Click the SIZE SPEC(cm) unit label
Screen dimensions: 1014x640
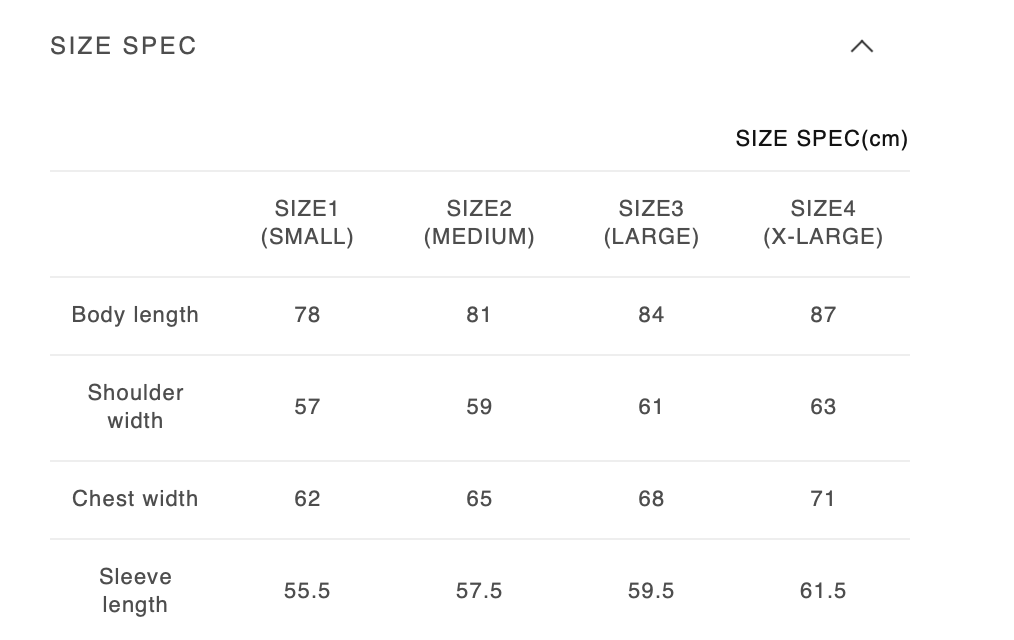coord(821,139)
